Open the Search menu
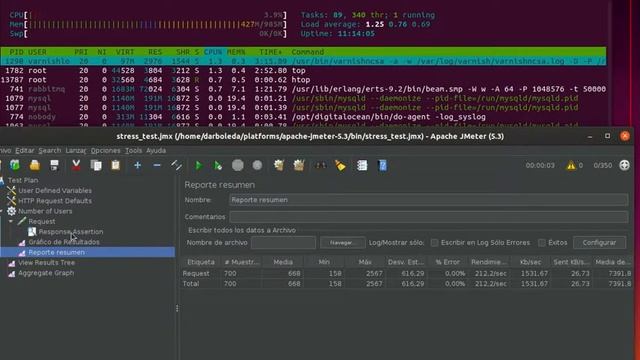The height and width of the screenshot is (360, 640). click(x=49, y=151)
